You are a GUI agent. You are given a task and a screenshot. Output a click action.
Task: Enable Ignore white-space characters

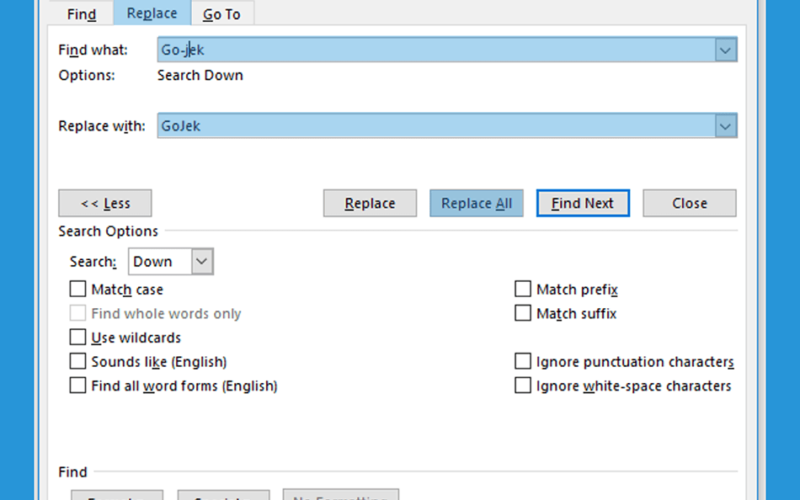[x=523, y=385]
